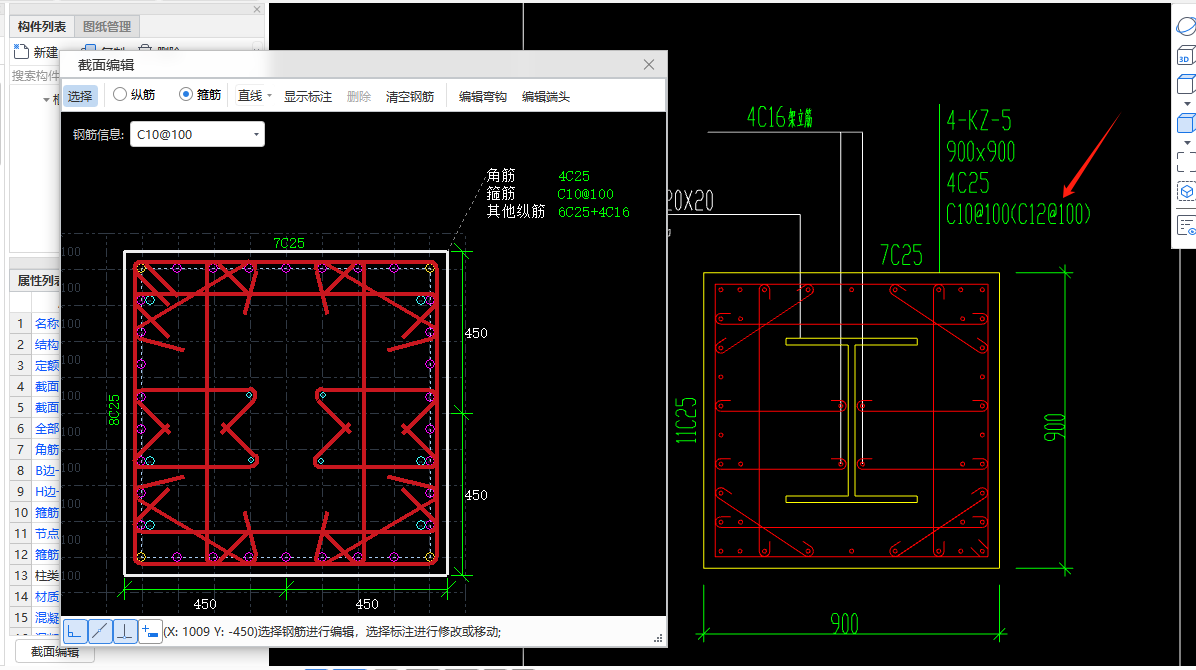Click the 8C25 label left of section

[114, 410]
